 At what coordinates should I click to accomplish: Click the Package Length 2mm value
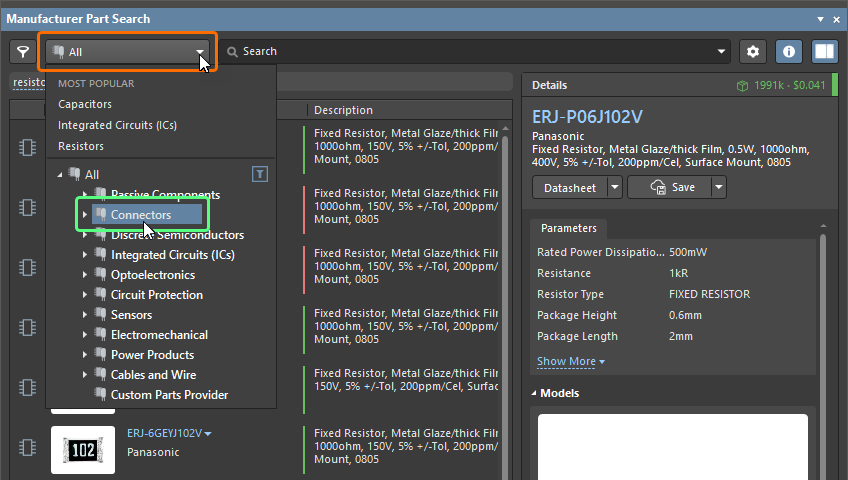point(681,336)
